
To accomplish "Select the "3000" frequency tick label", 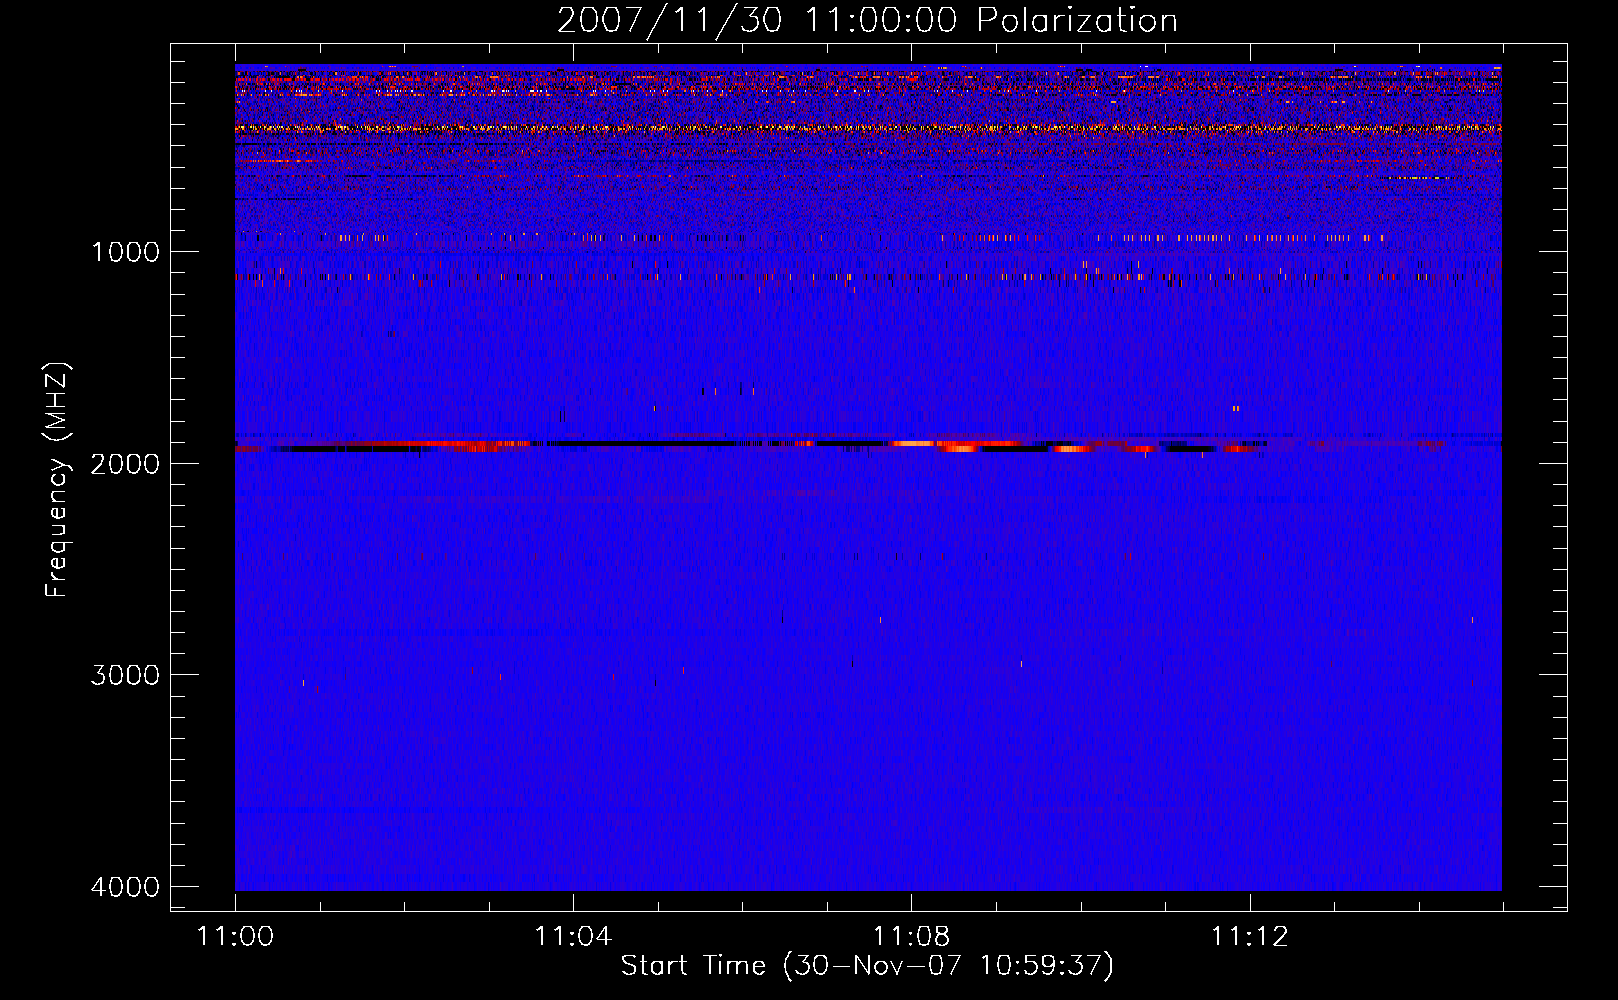I will click(125, 675).
